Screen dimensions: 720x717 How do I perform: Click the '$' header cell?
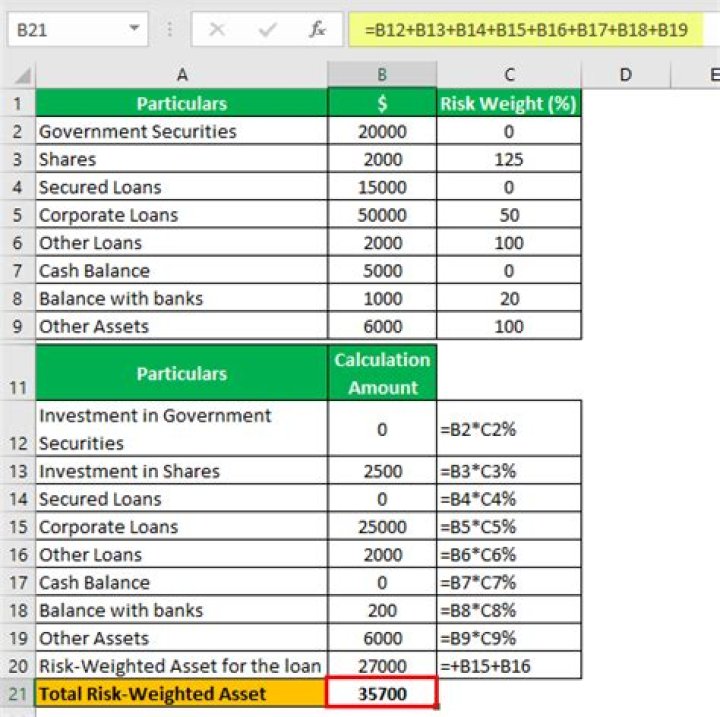pyautogui.click(x=382, y=103)
